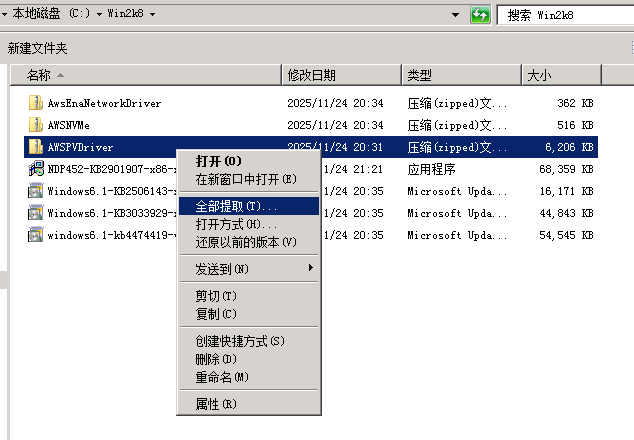
Task: Sort by the 名称 column header
Action: [x=146, y=75]
